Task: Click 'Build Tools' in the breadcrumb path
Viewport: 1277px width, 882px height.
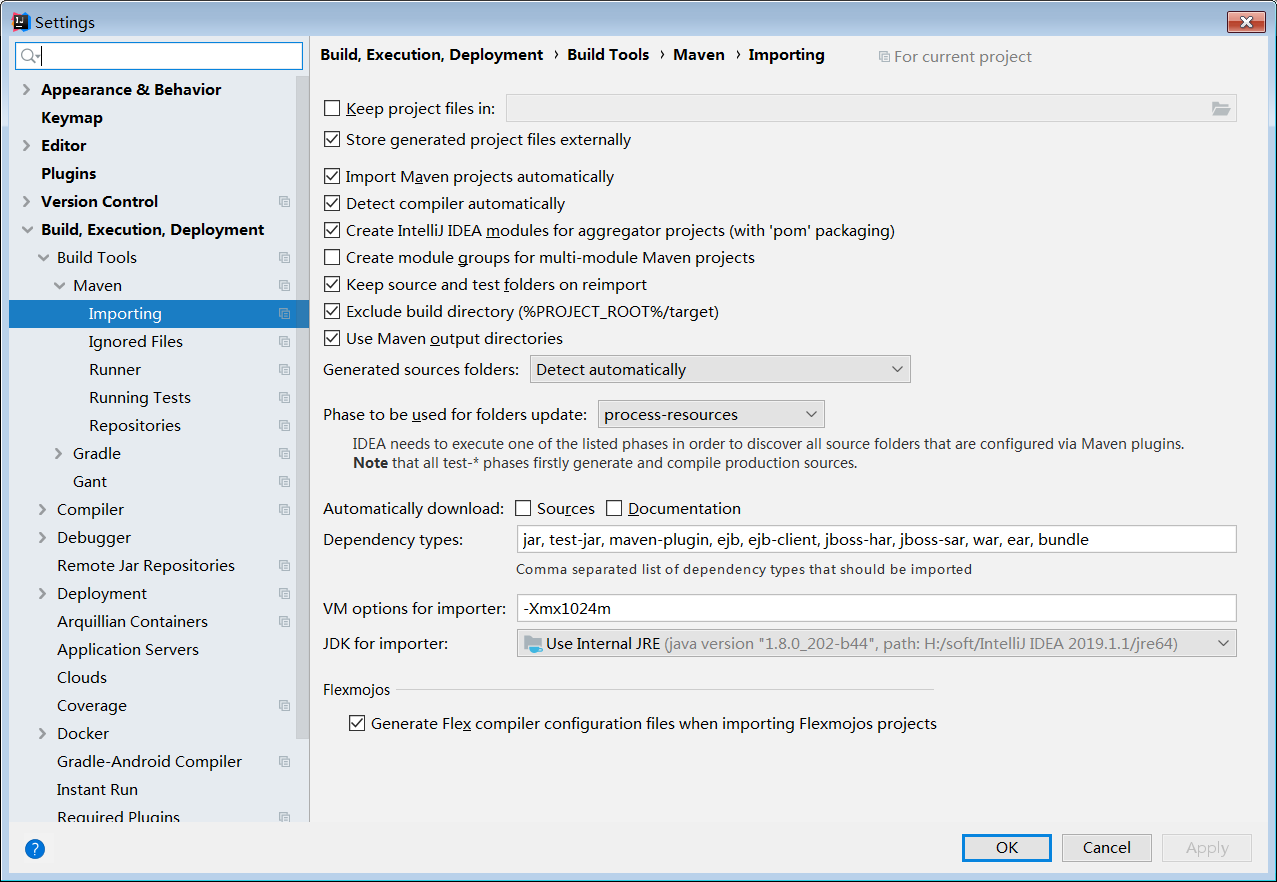Action: click(x=608, y=55)
